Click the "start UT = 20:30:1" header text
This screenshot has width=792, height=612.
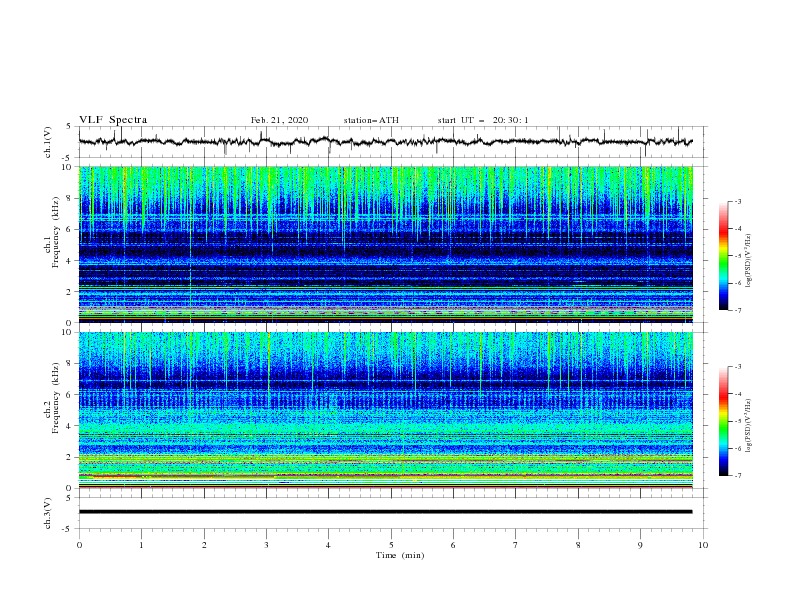tap(483, 120)
